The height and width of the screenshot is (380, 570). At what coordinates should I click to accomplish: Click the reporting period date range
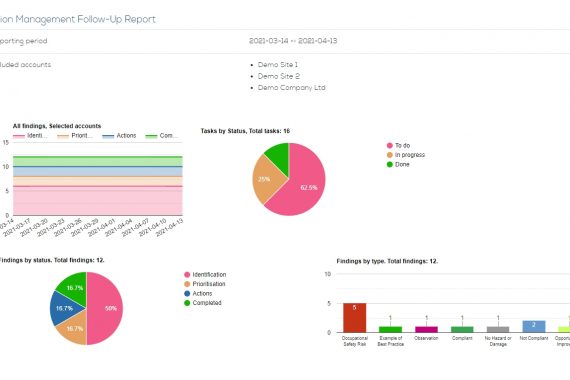tap(293, 41)
